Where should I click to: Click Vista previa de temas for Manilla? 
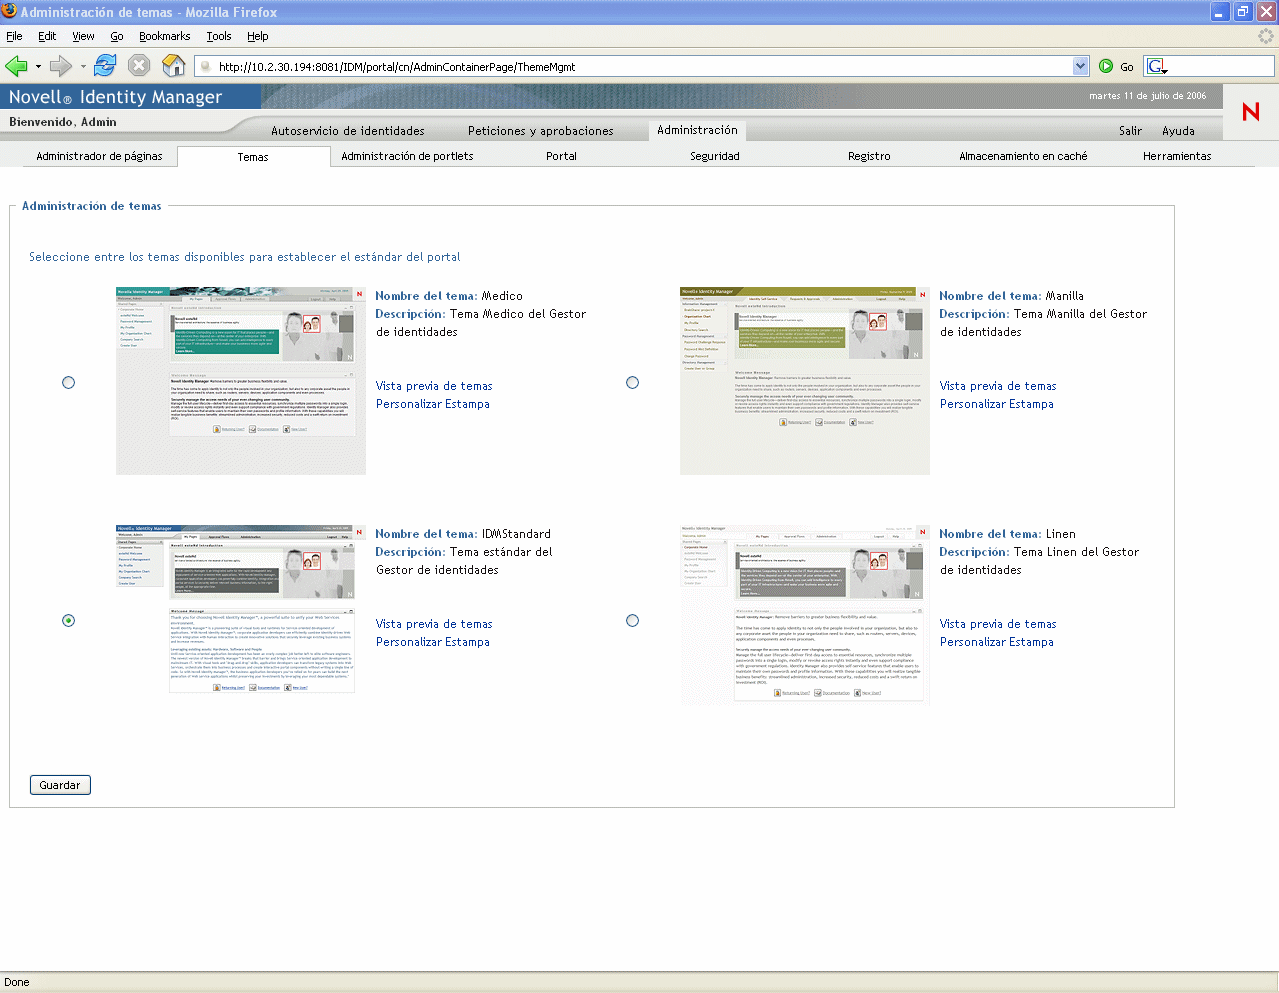tap(998, 386)
